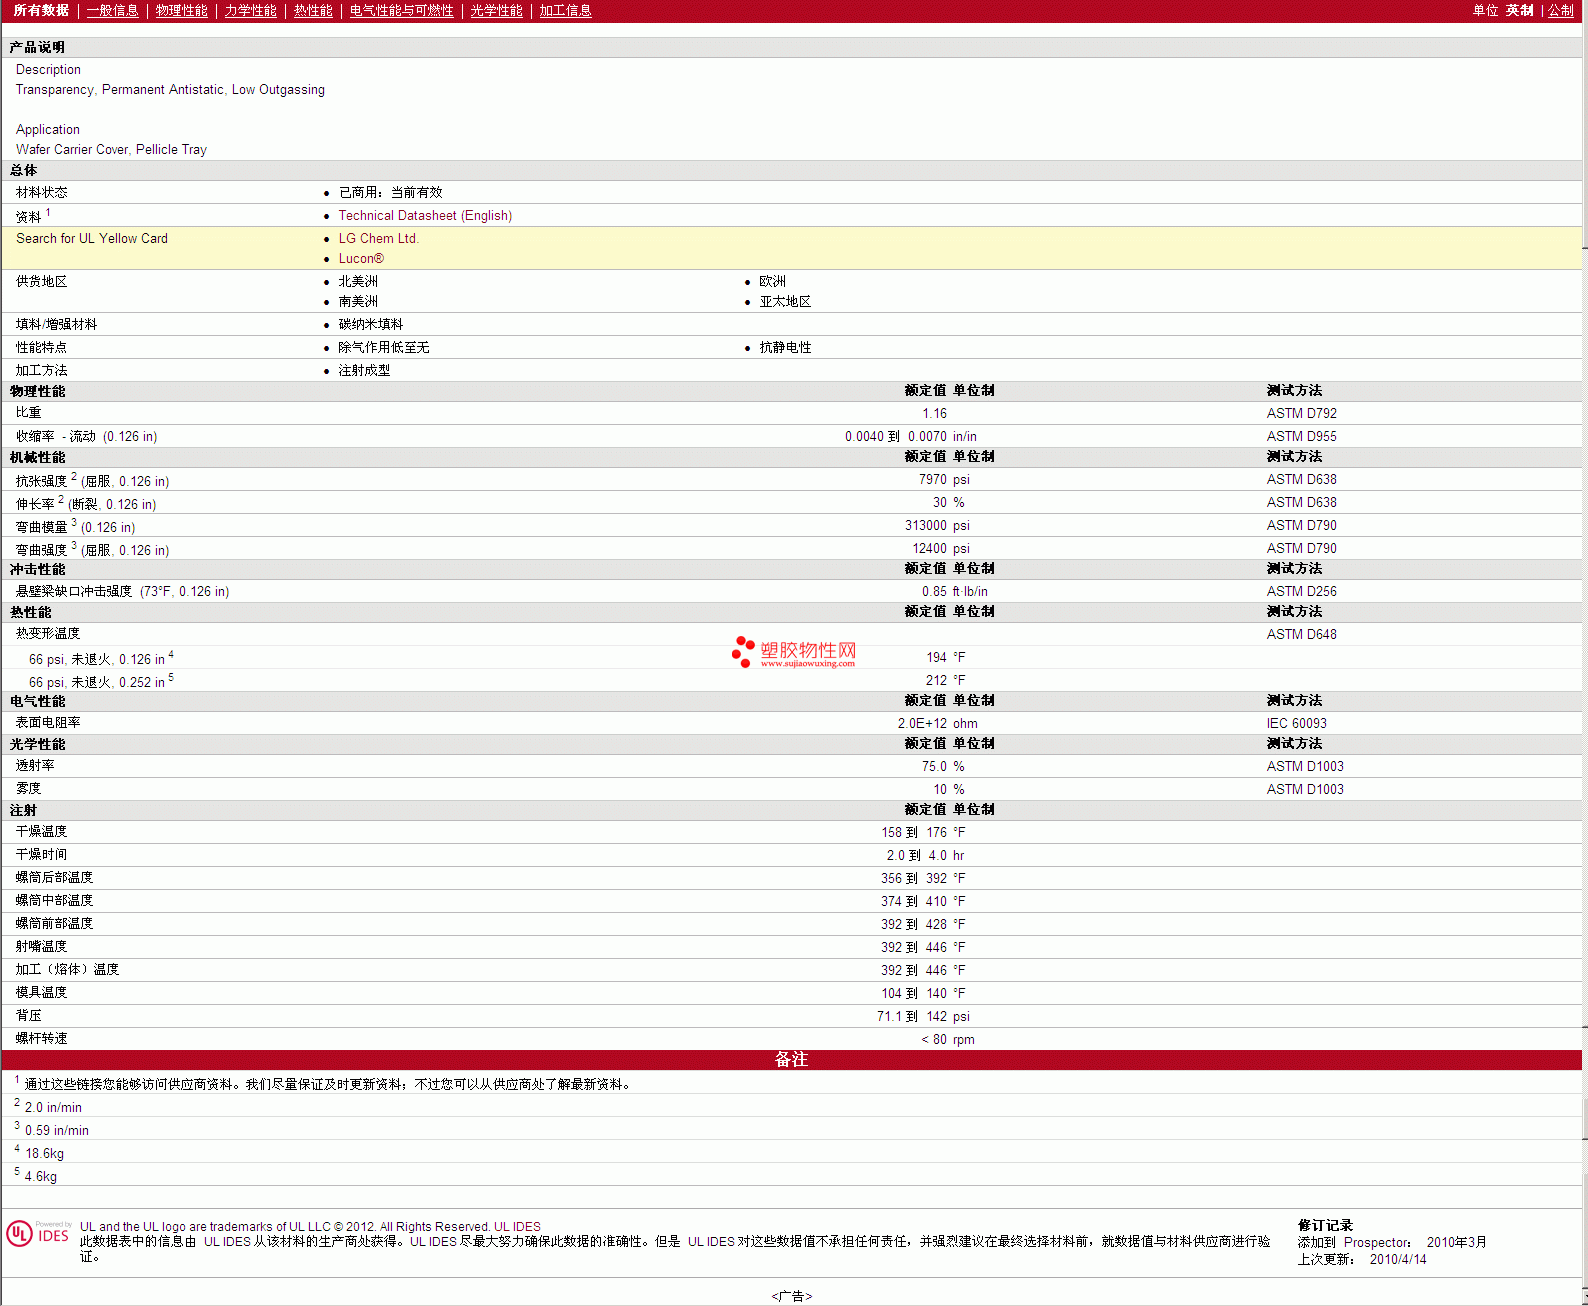Switch to the 物理性能 tab

coord(181,10)
